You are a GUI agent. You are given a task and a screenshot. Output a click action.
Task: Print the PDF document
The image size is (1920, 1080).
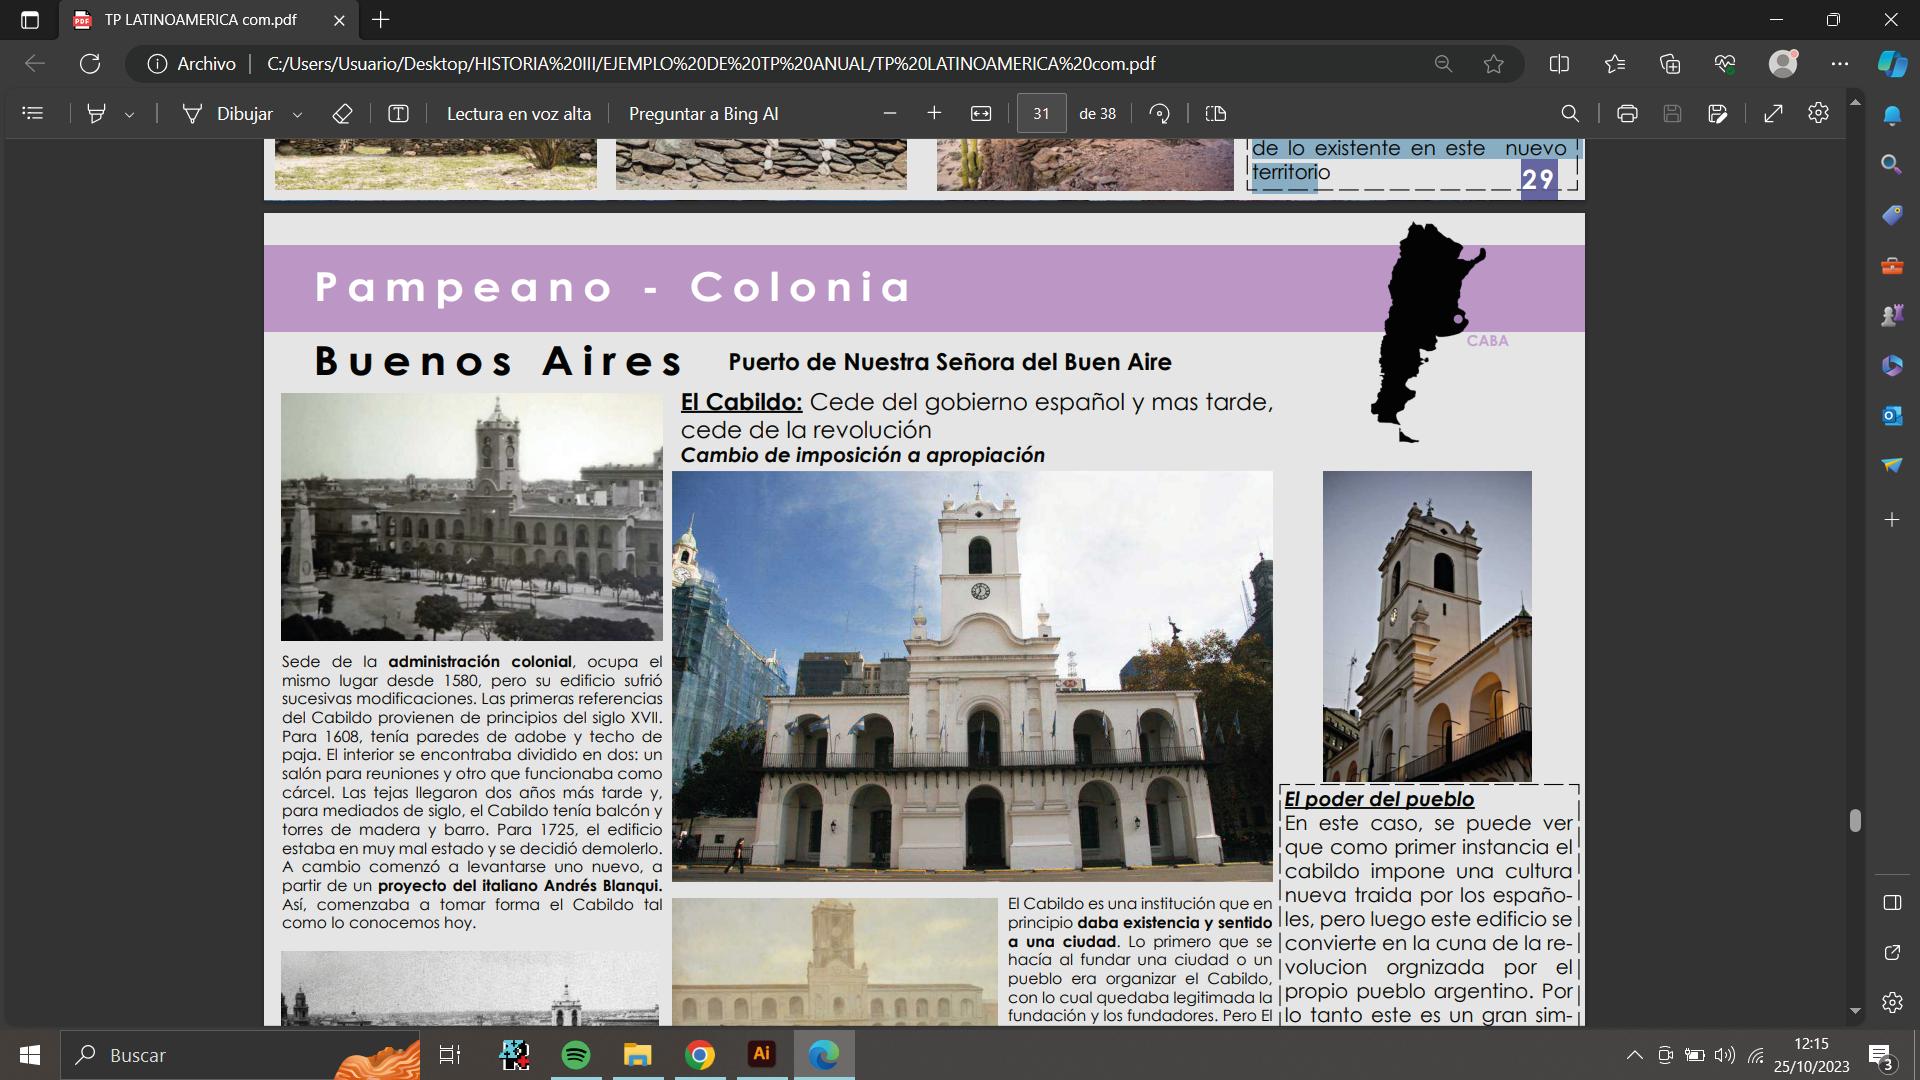pyautogui.click(x=1627, y=114)
